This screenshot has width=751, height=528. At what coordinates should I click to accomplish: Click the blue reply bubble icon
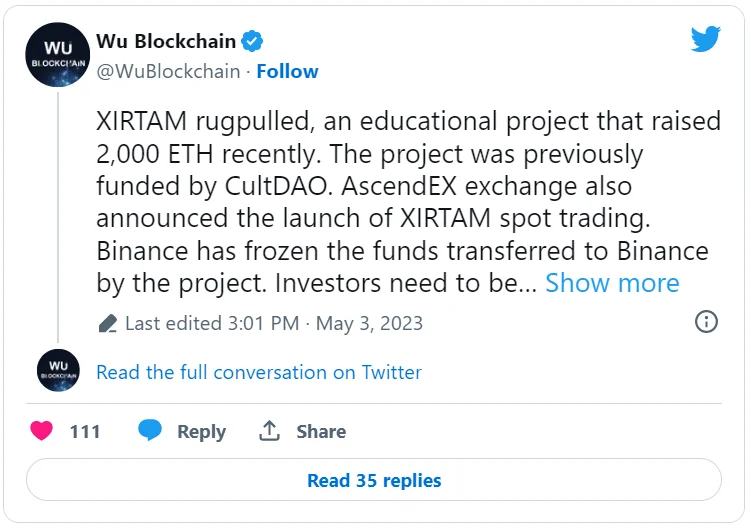click(150, 431)
